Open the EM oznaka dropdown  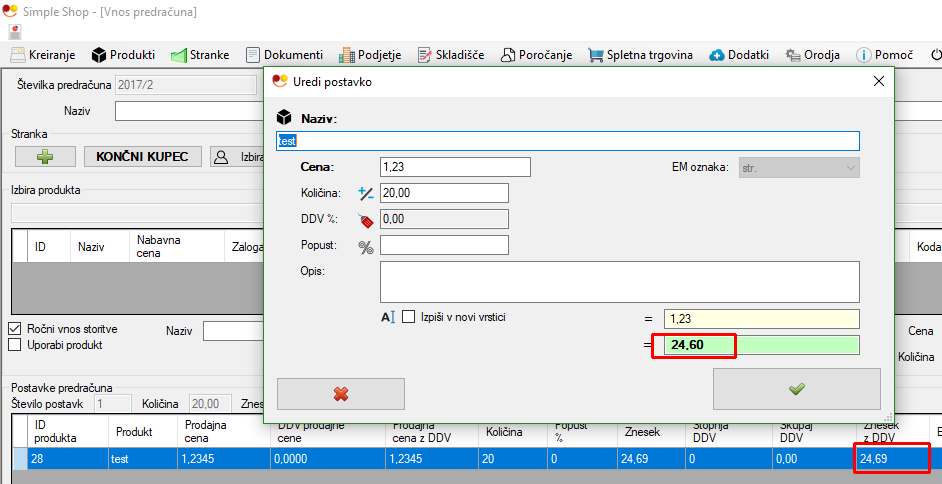pyautogui.click(x=799, y=167)
